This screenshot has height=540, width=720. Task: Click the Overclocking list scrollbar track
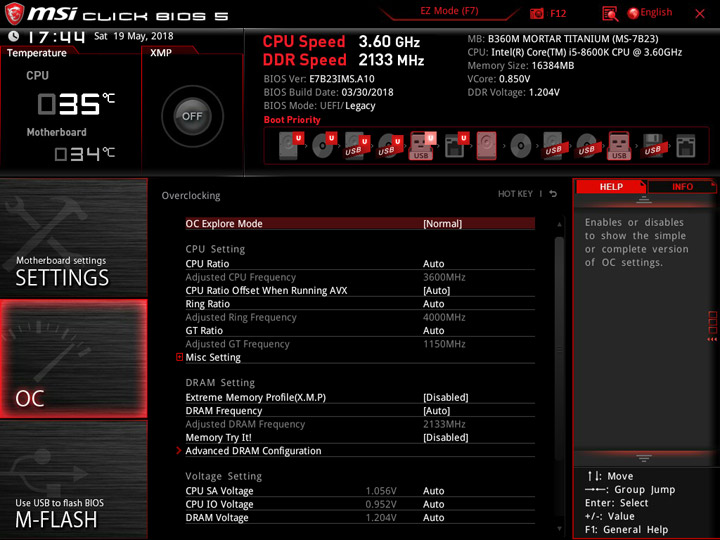point(559,377)
